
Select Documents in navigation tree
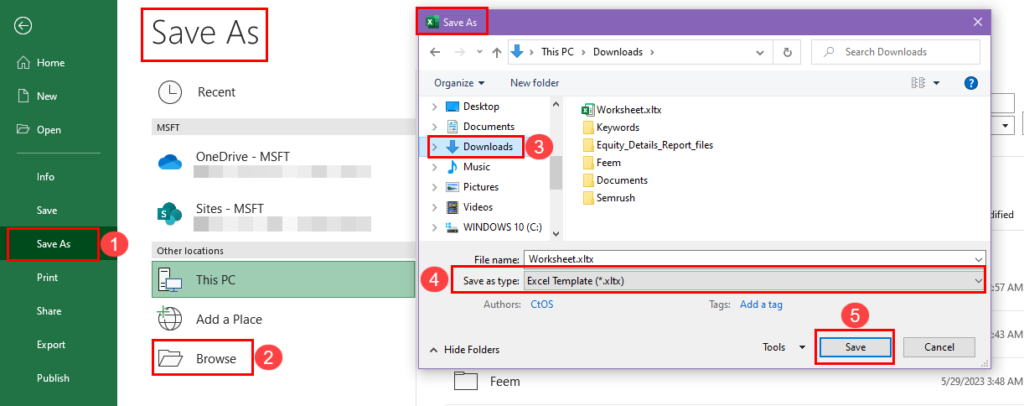(488, 127)
